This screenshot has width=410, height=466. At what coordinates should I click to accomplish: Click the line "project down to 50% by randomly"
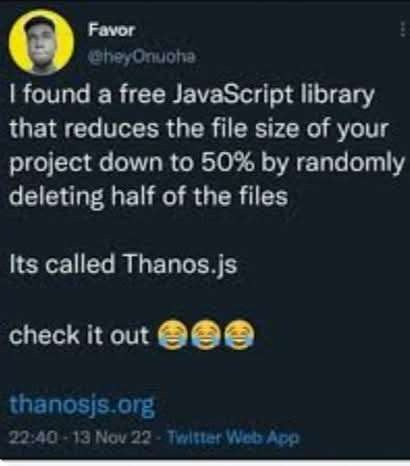coord(206,163)
